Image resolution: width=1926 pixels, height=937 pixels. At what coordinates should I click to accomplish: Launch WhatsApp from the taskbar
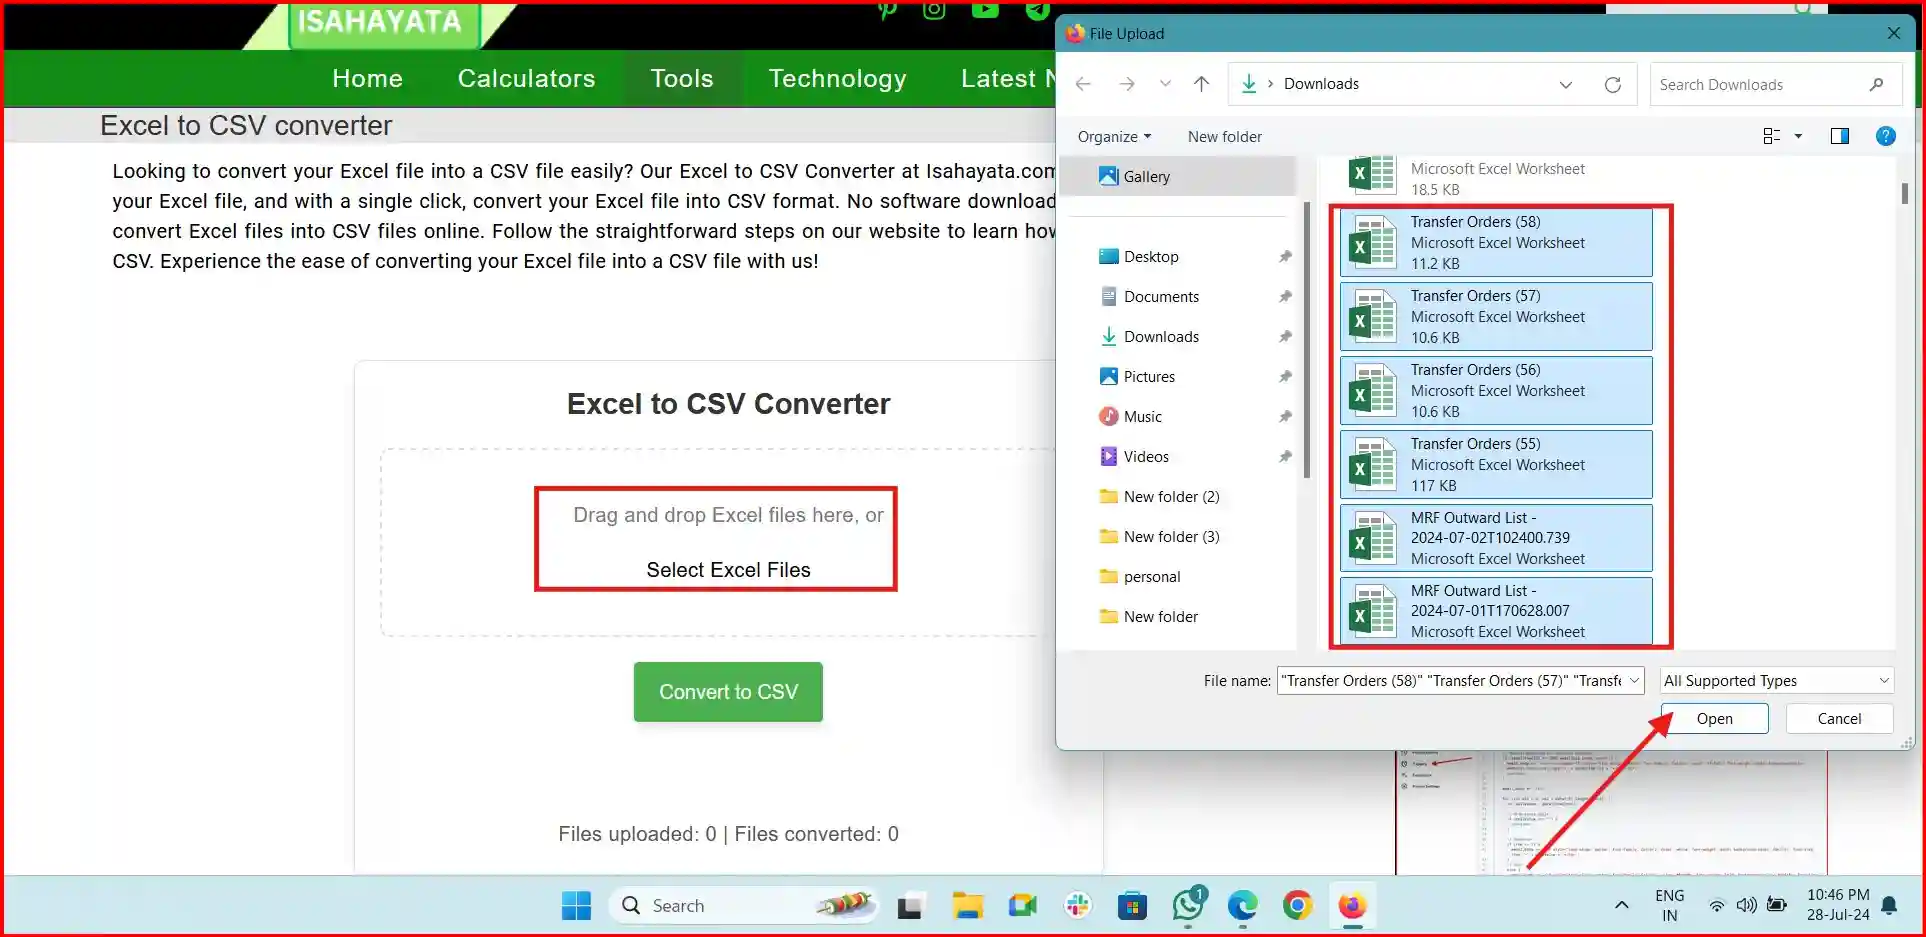(x=1187, y=906)
